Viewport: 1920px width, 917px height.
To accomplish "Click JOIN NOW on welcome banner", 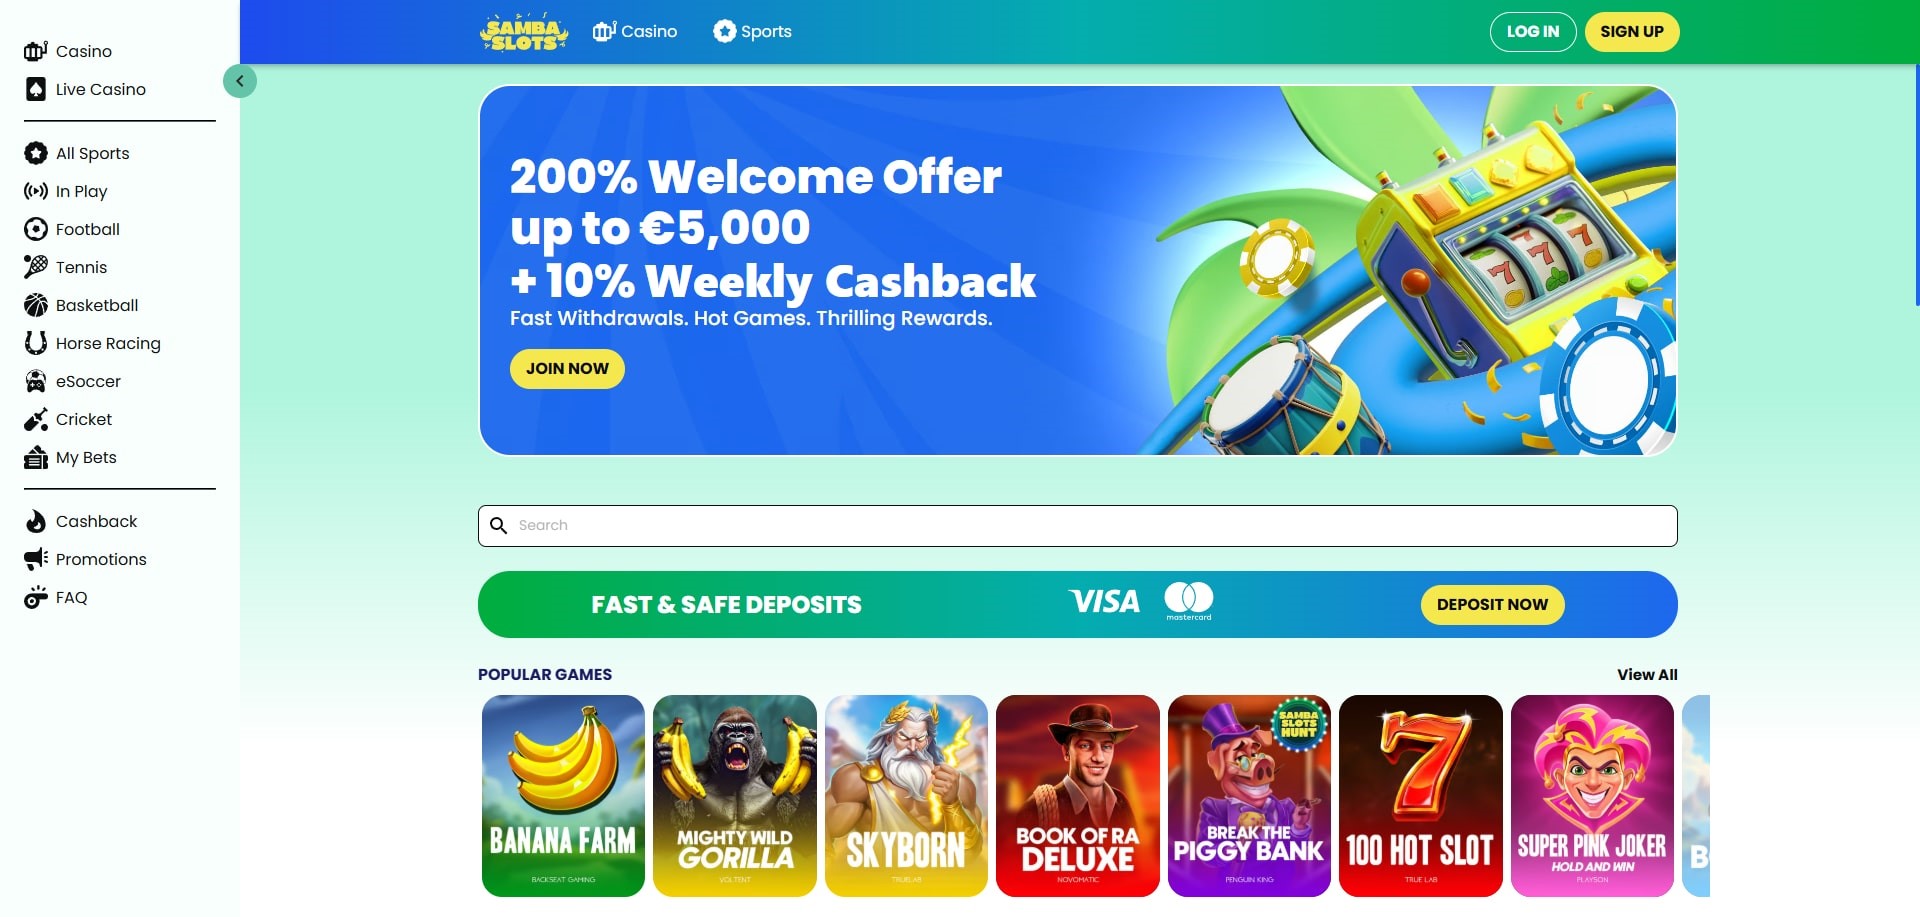I will 567,369.
